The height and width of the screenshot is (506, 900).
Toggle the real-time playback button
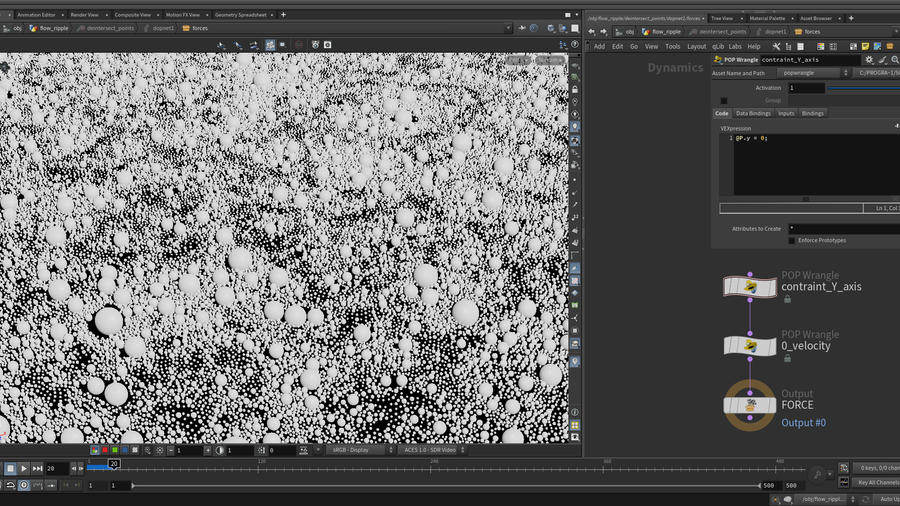pyautogui.click(x=24, y=485)
